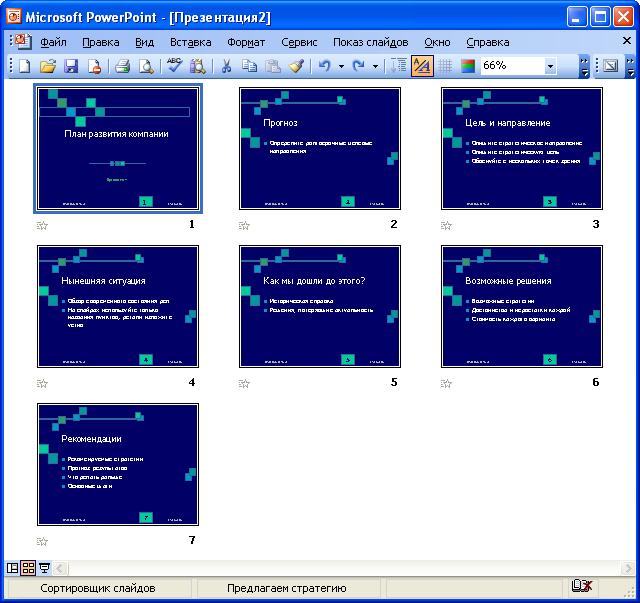Image resolution: width=640 pixels, height=603 pixels.
Task: Open the Research pane icon
Action: [x=198, y=66]
